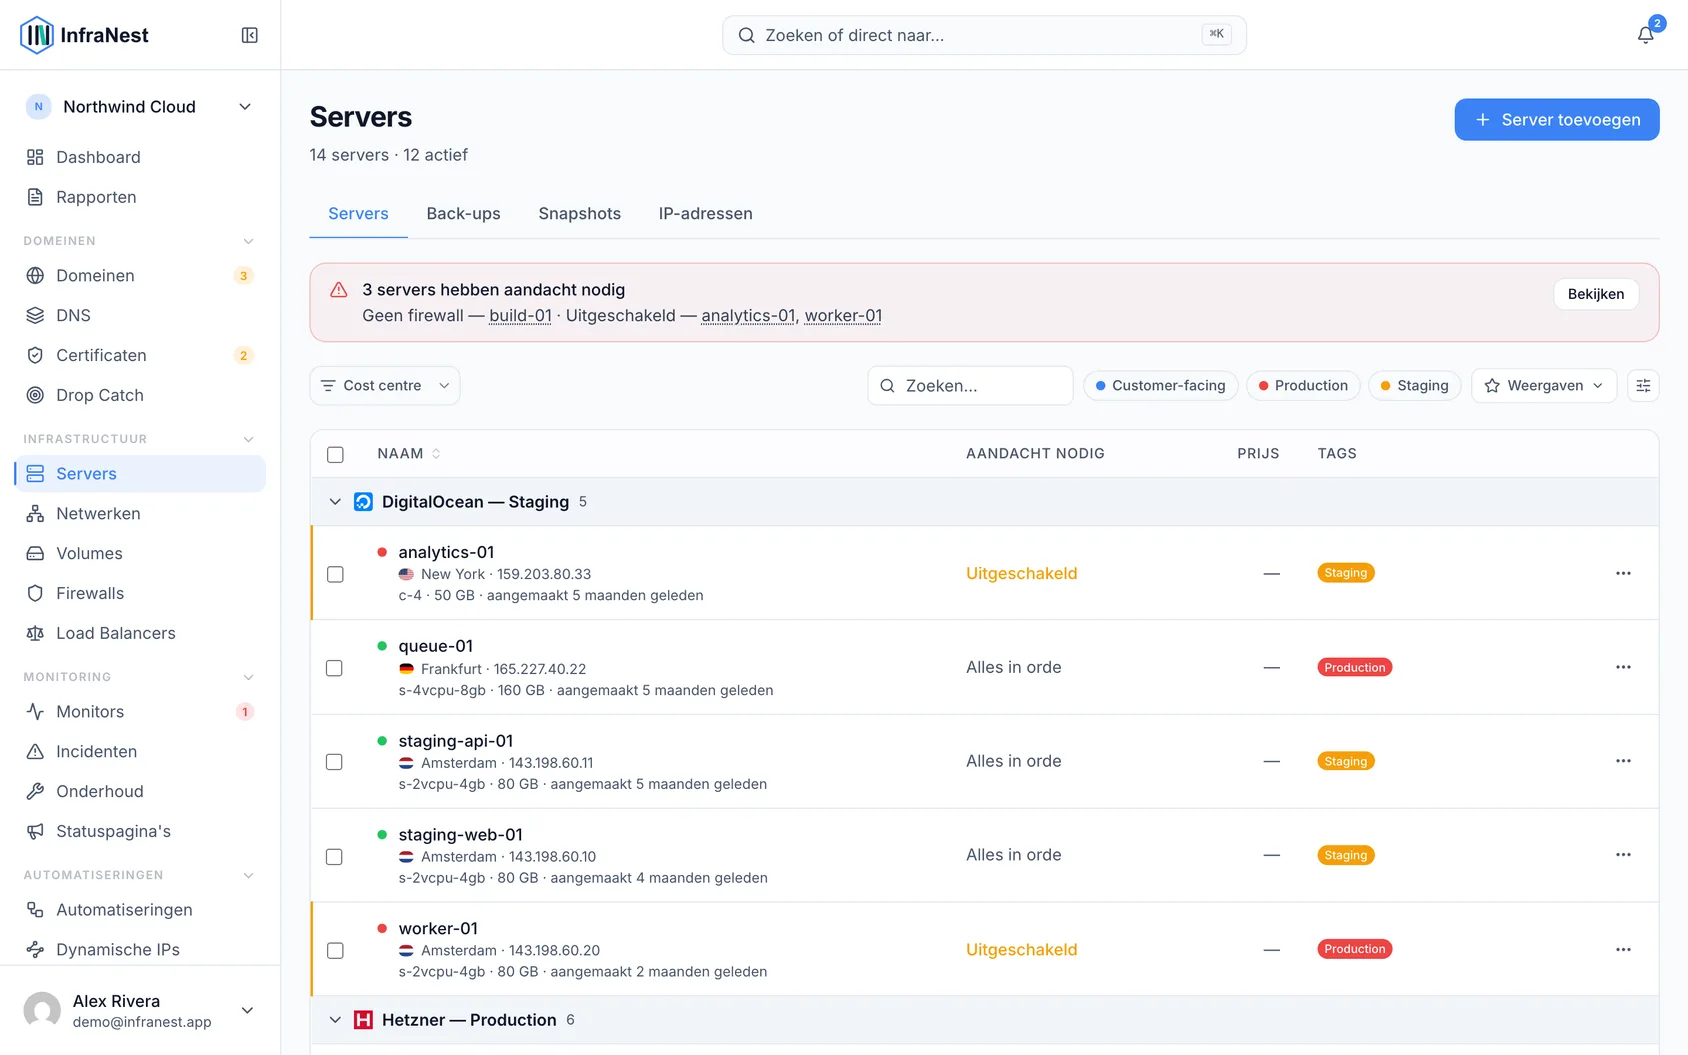Collapse the Automatiseringen sidebar section
This screenshot has height=1055, width=1688.
249,875
